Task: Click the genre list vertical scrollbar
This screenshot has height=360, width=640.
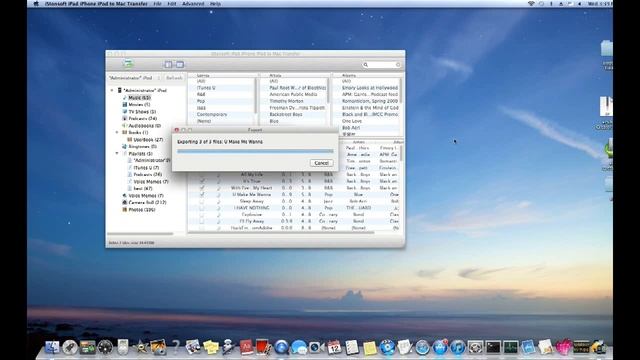Action: (x=257, y=96)
